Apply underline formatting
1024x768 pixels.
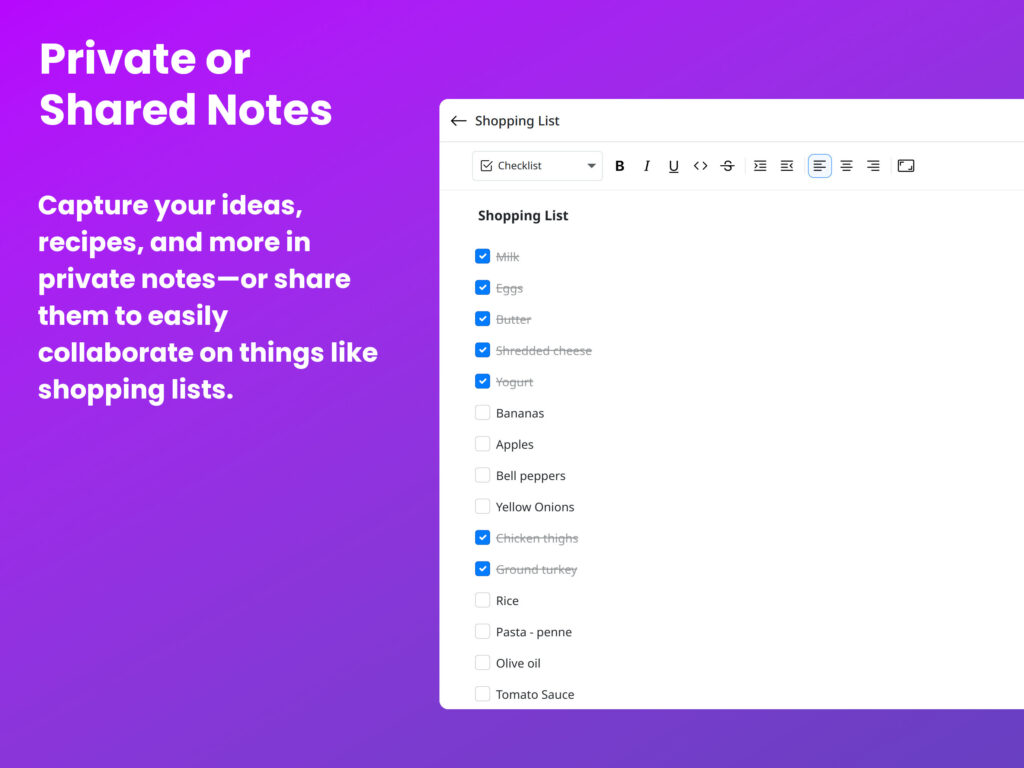pyautogui.click(x=673, y=166)
